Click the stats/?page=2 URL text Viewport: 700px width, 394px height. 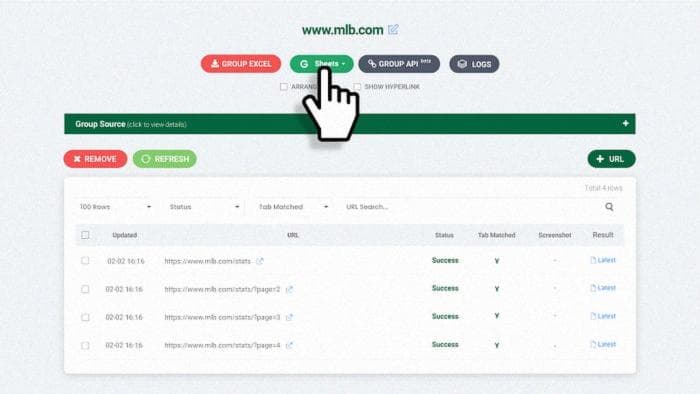pos(222,289)
